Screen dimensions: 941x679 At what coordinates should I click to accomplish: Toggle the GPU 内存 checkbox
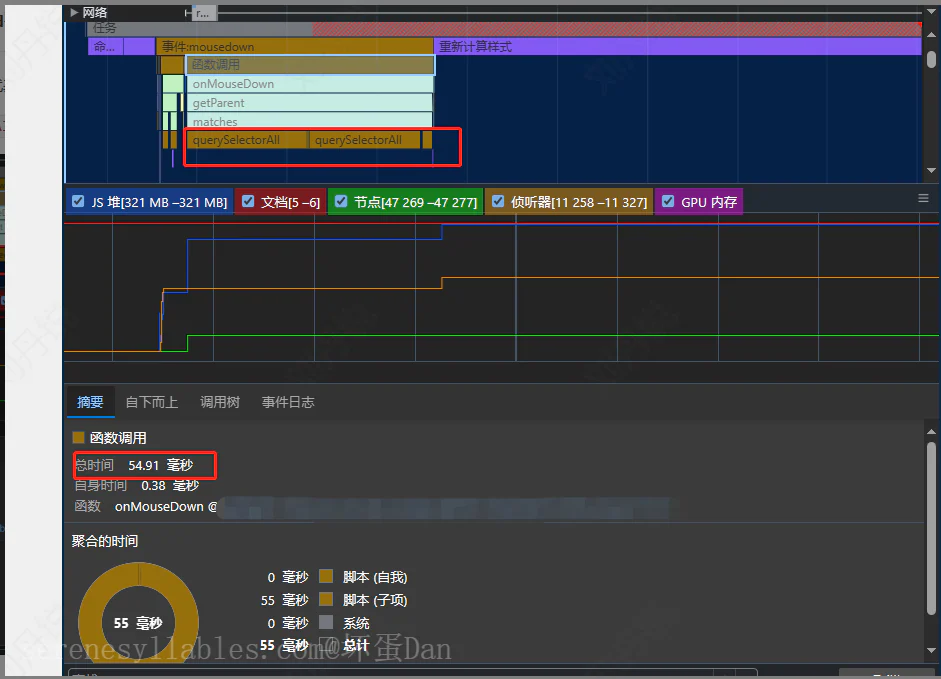pyautogui.click(x=668, y=201)
